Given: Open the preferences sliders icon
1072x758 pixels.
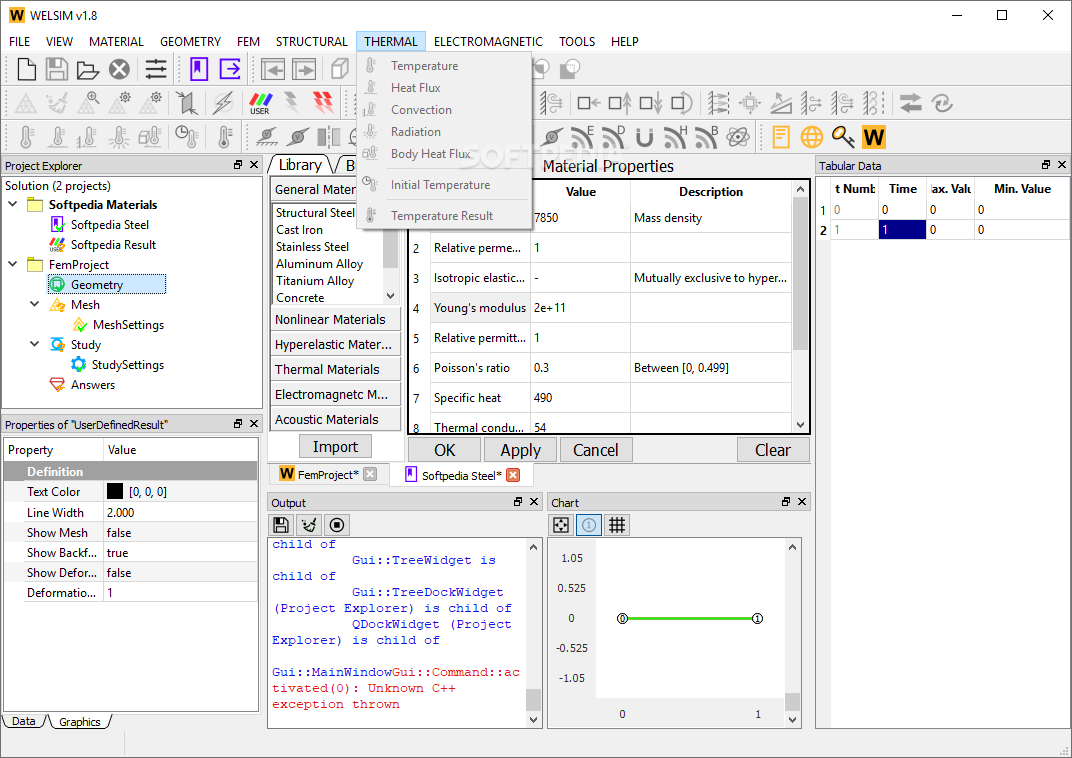Looking at the screenshot, I should click(156, 69).
